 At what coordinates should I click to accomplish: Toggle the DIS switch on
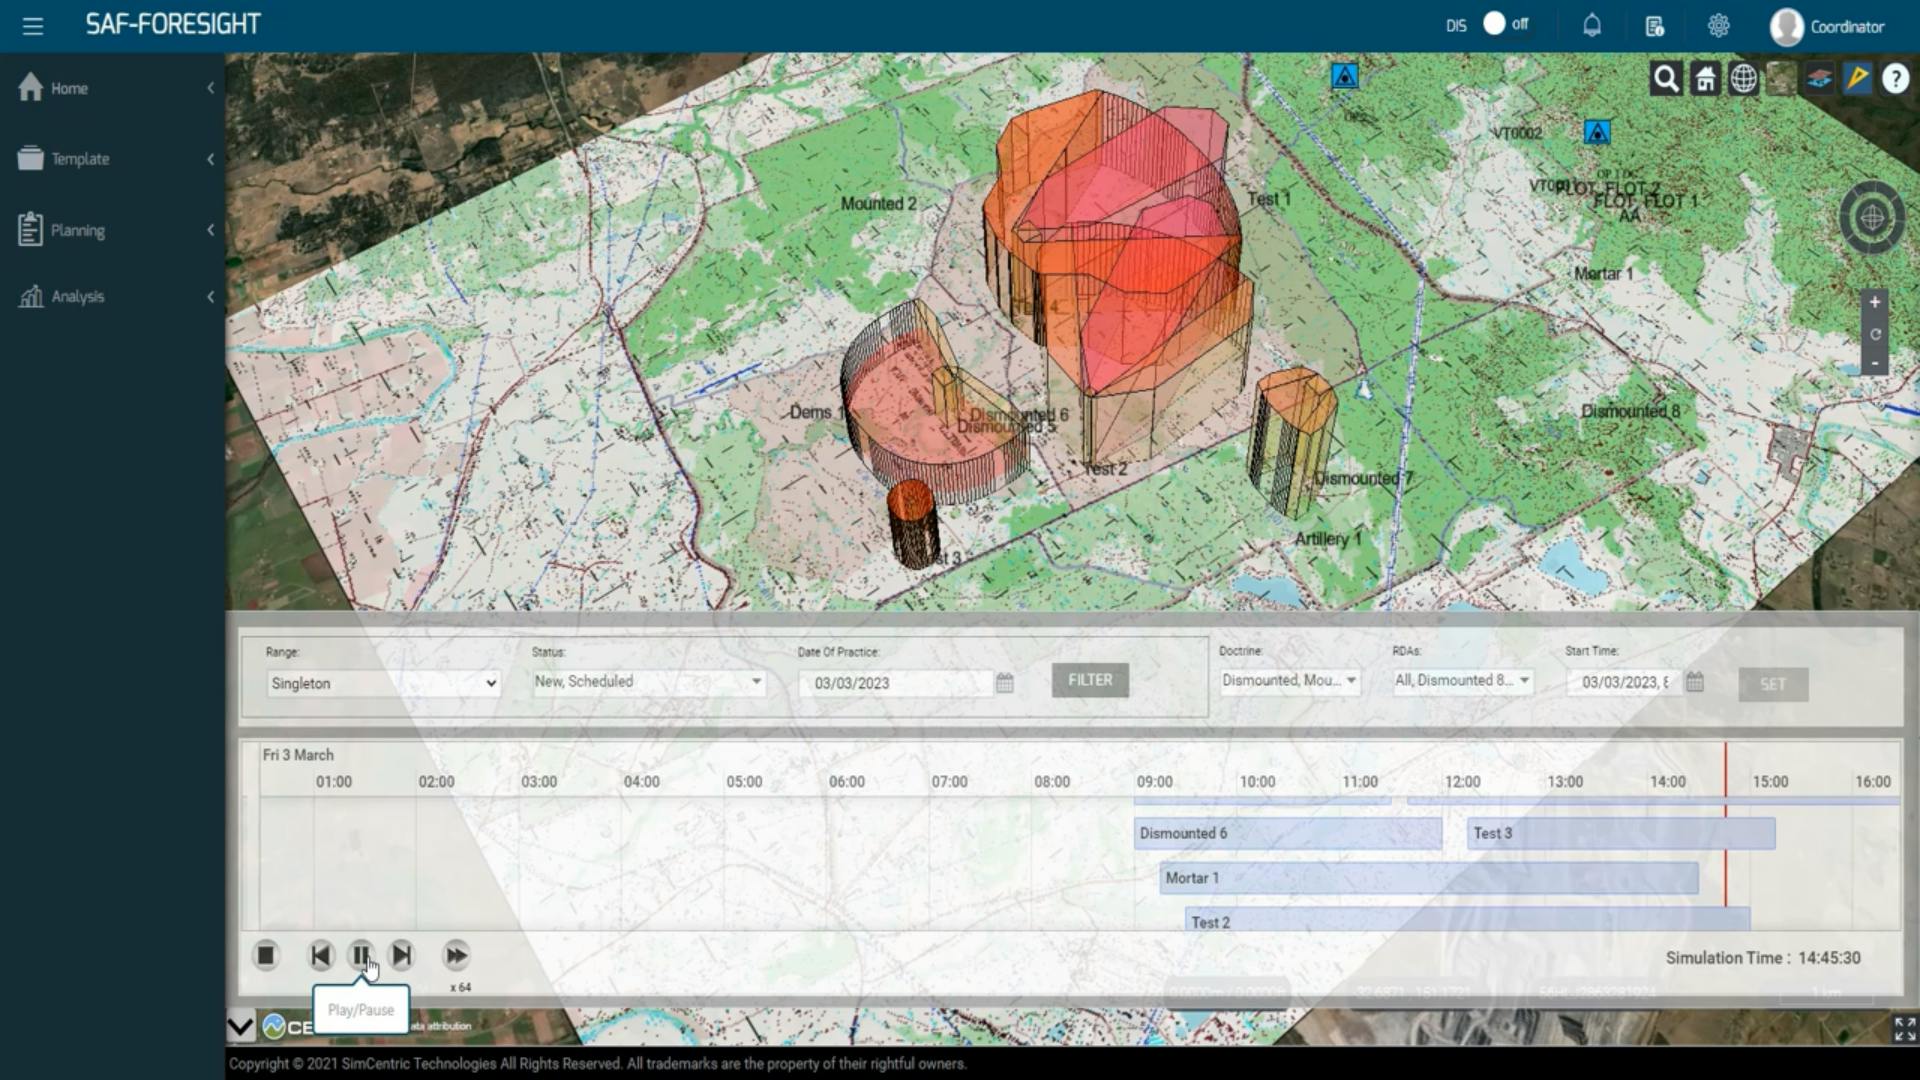point(1496,21)
